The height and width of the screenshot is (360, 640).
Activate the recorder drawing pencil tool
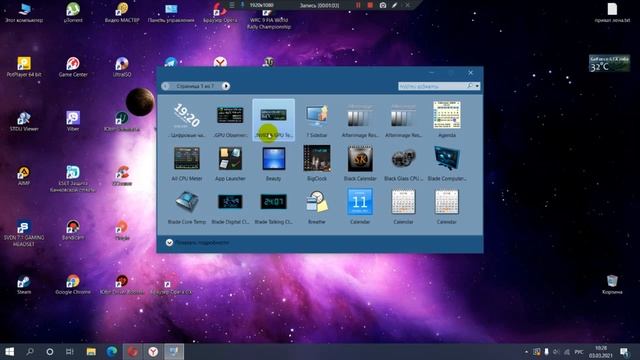coord(395,5)
